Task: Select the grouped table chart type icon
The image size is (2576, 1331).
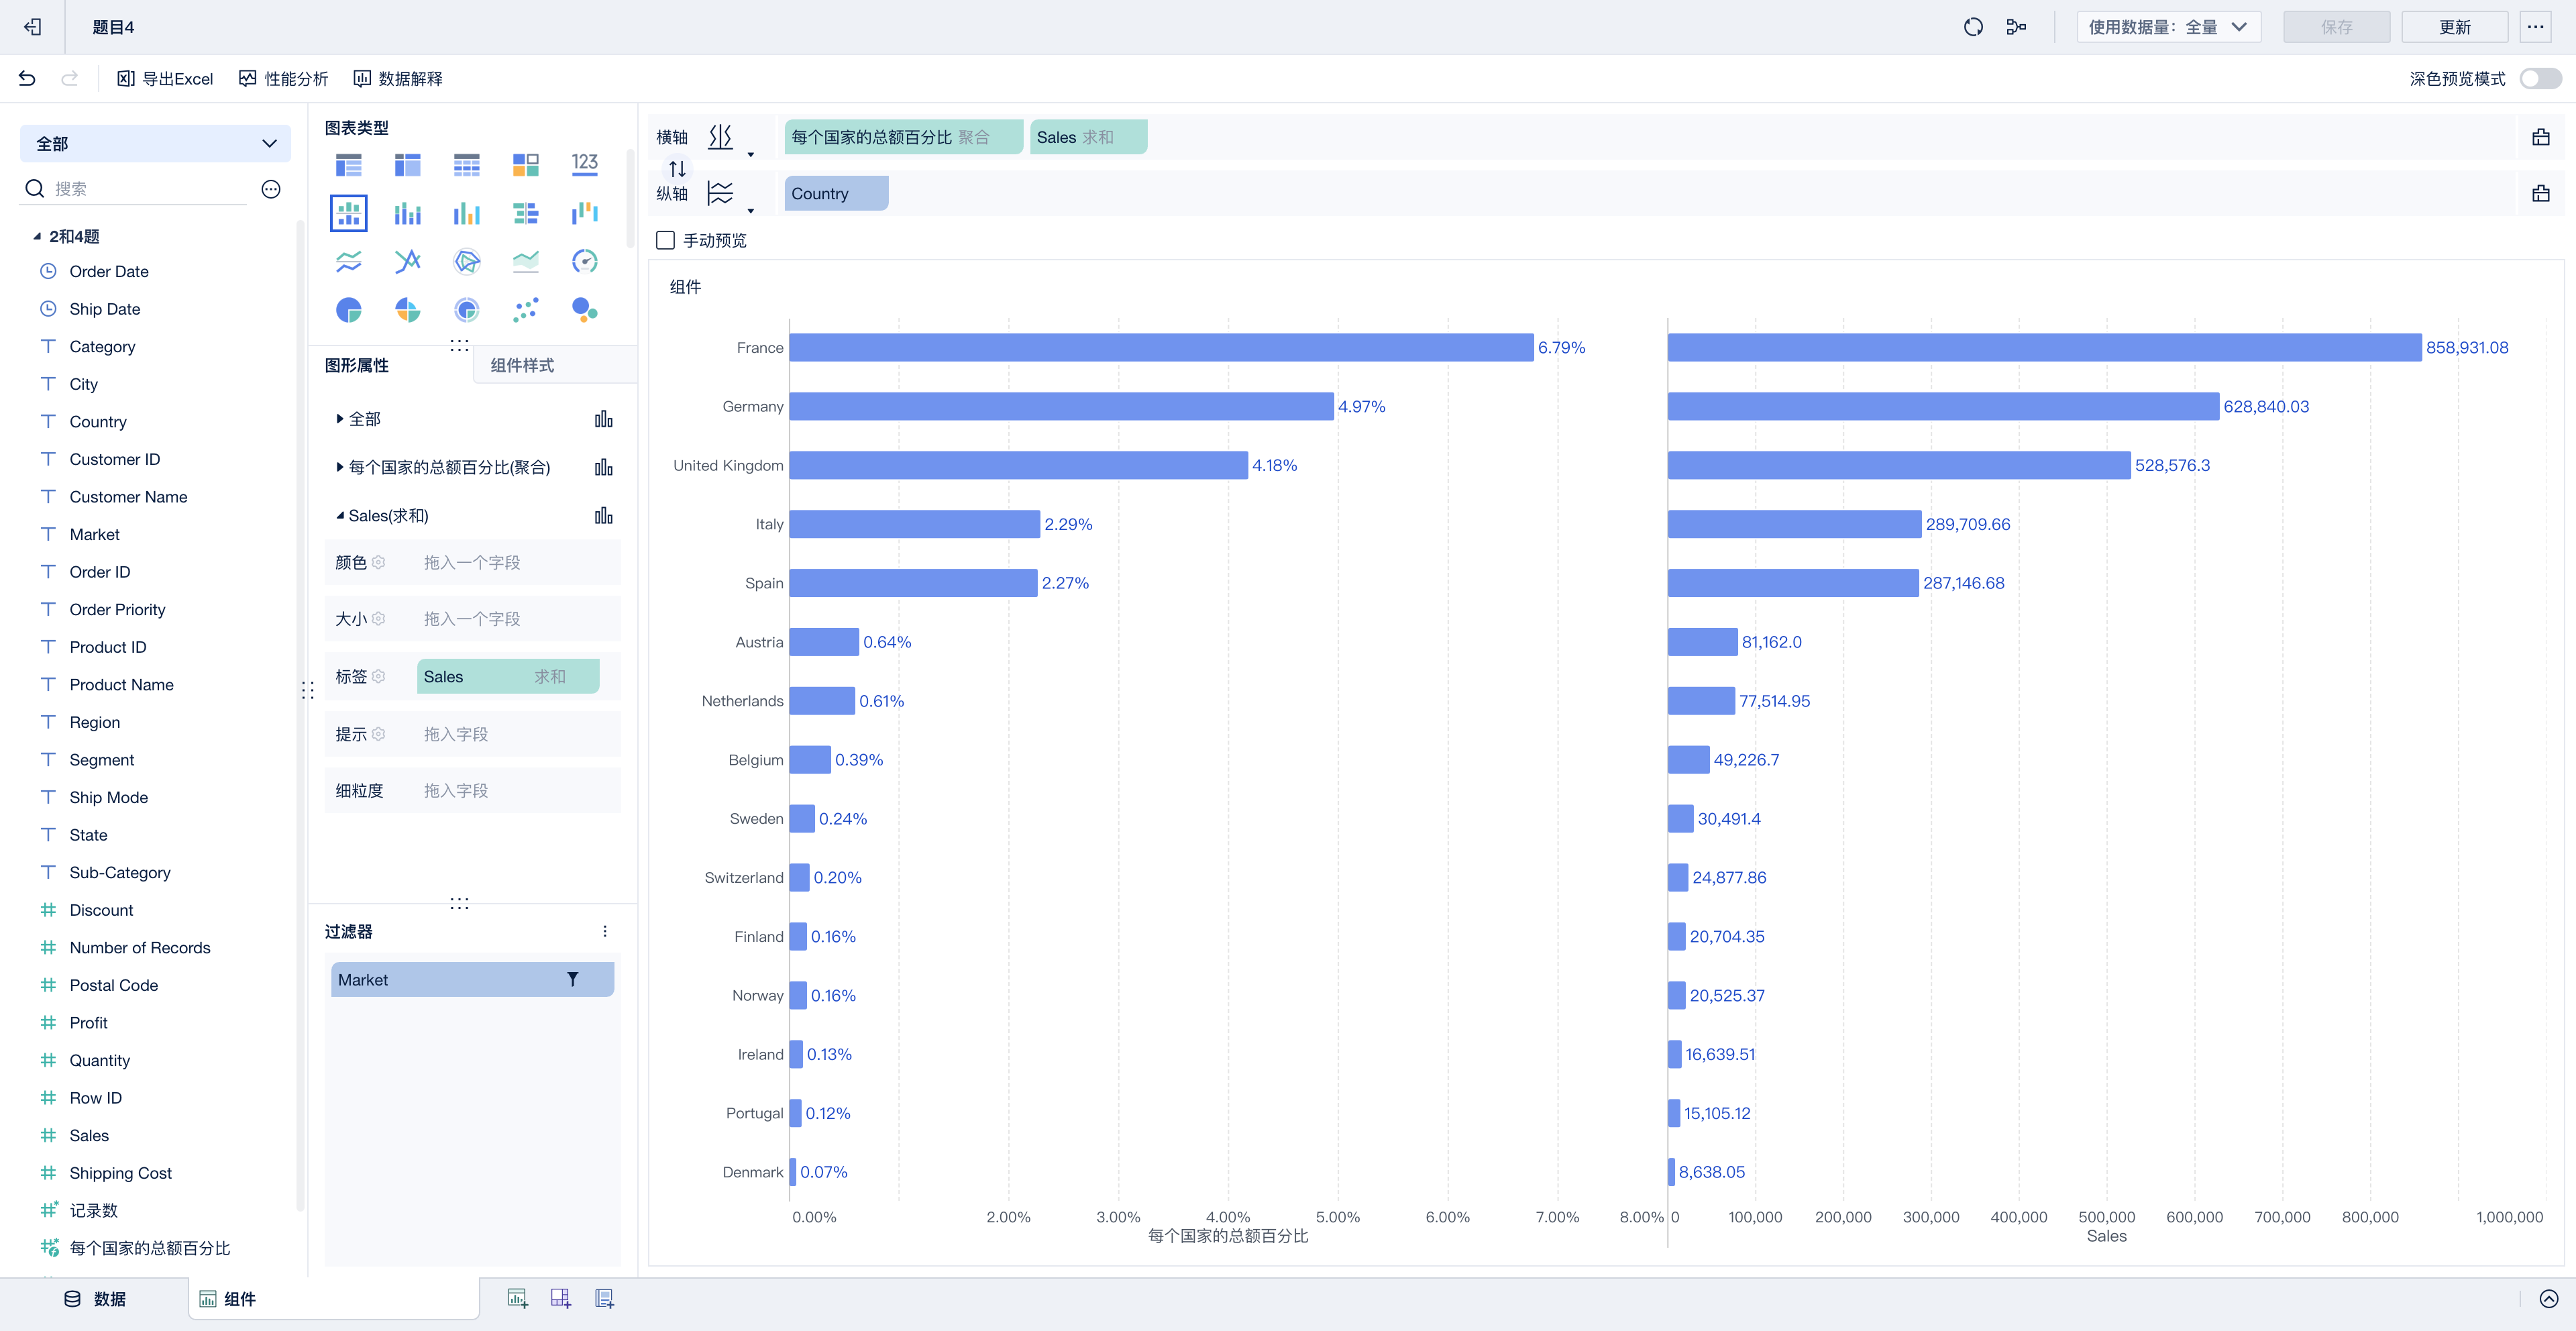Action: (348, 164)
